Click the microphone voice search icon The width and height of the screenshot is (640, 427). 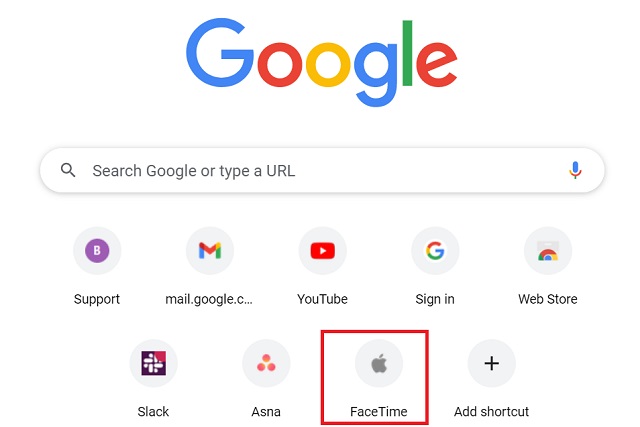(575, 171)
